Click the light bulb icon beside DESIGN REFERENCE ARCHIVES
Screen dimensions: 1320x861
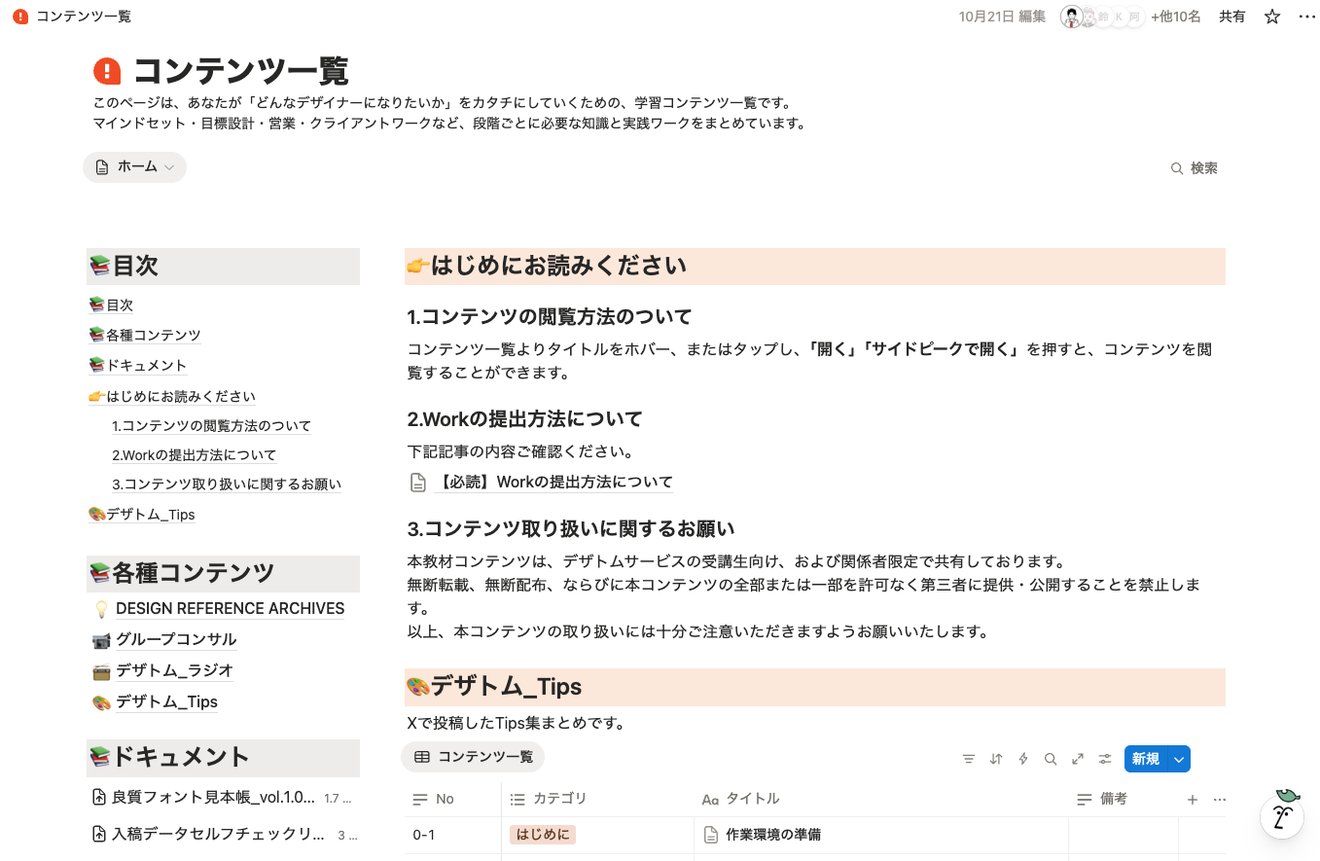(101, 608)
